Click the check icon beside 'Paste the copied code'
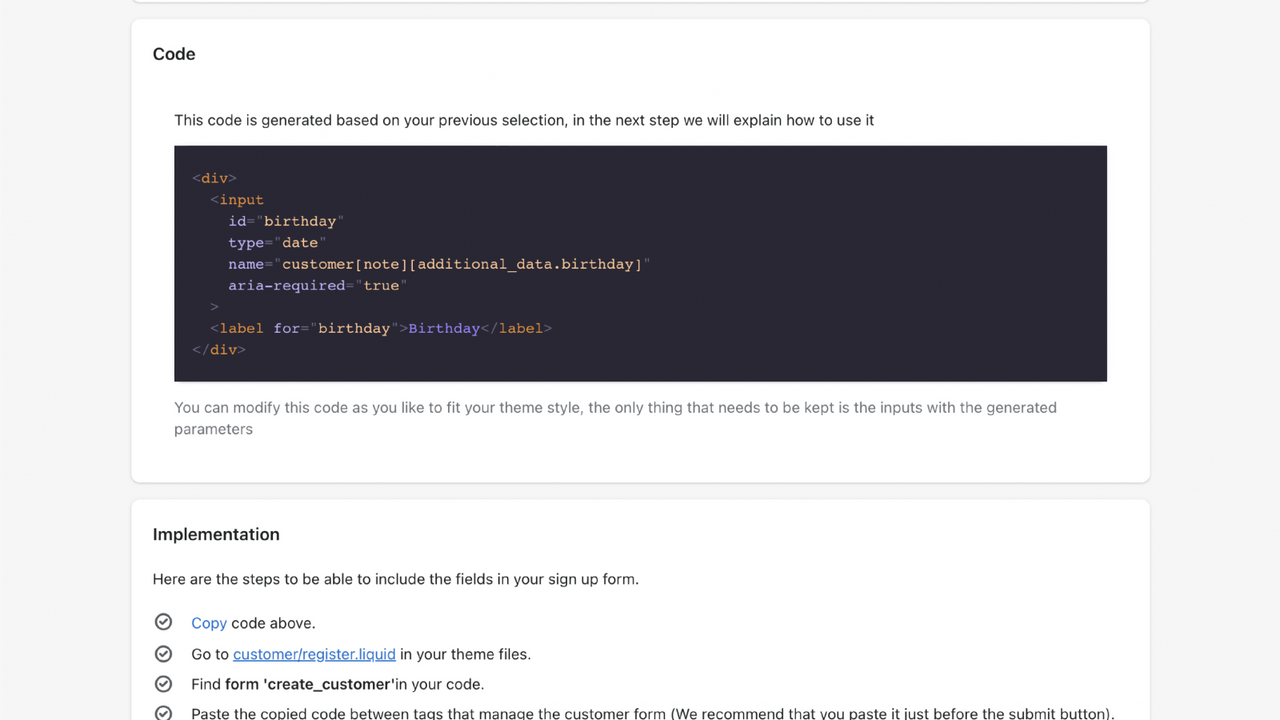1280x720 pixels. point(163,713)
